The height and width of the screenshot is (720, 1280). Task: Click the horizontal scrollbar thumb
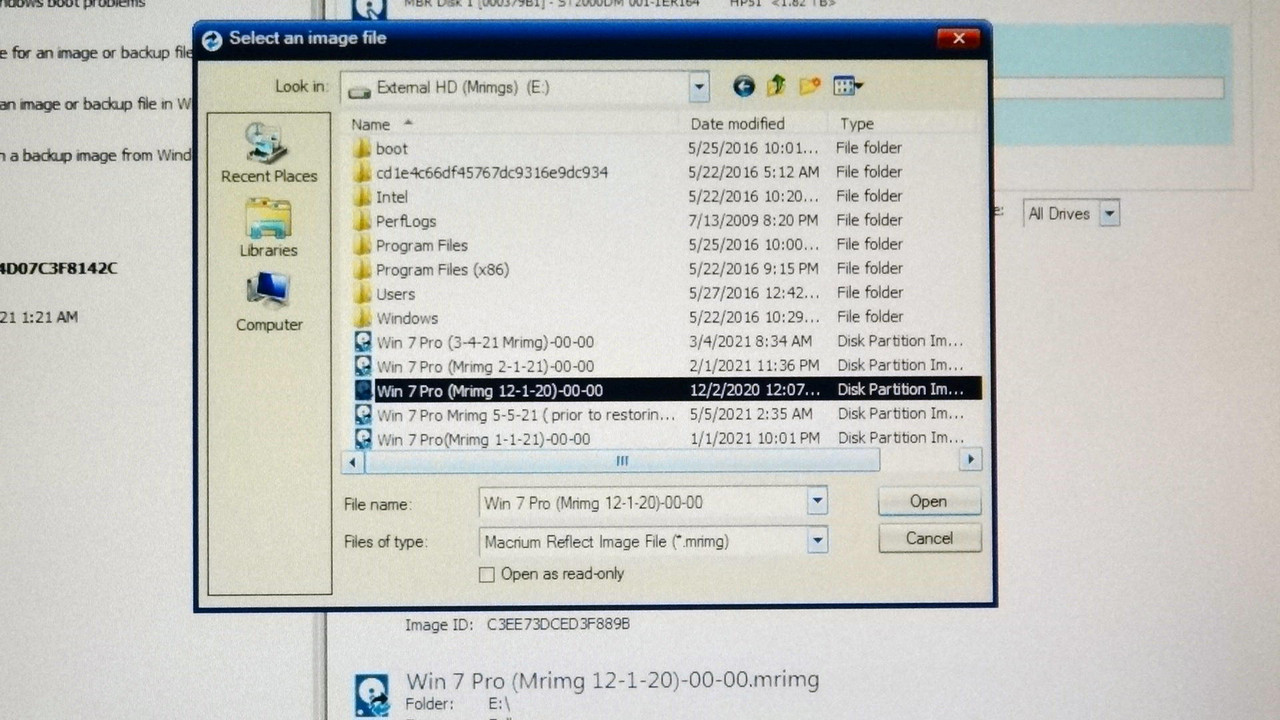621,461
